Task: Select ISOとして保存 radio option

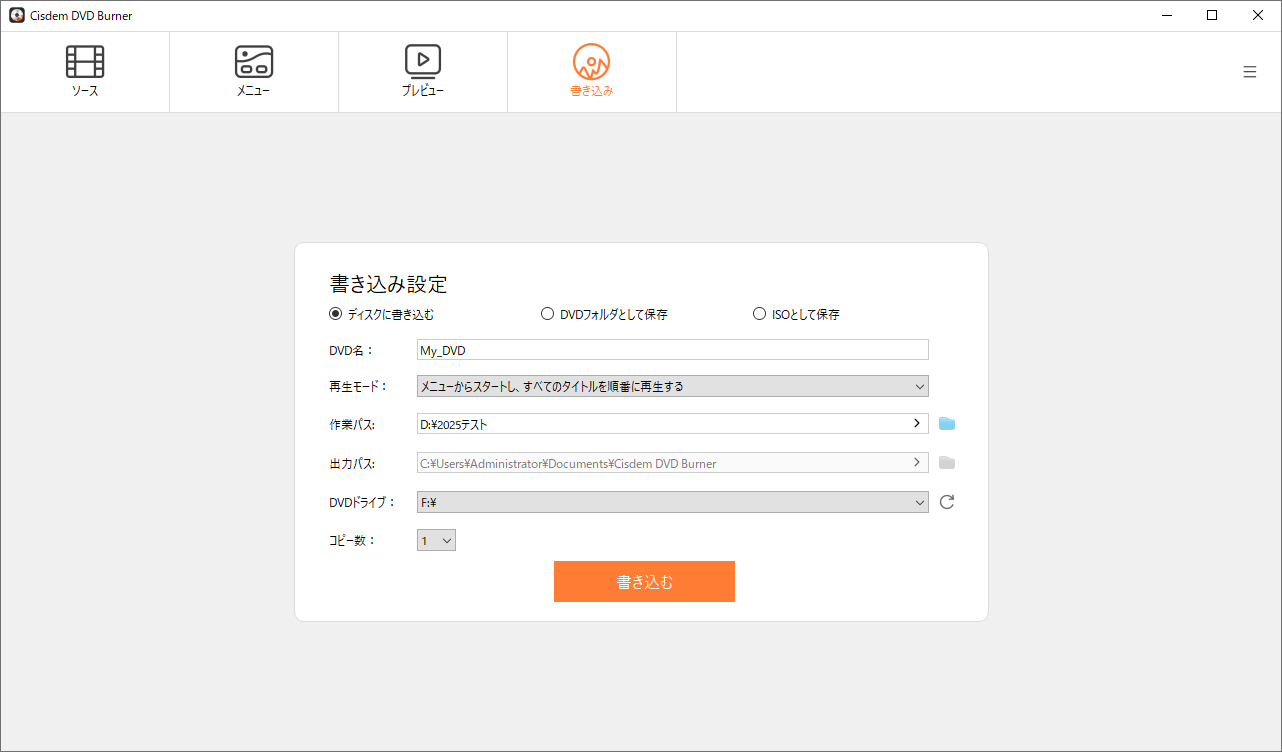Action: (759, 314)
